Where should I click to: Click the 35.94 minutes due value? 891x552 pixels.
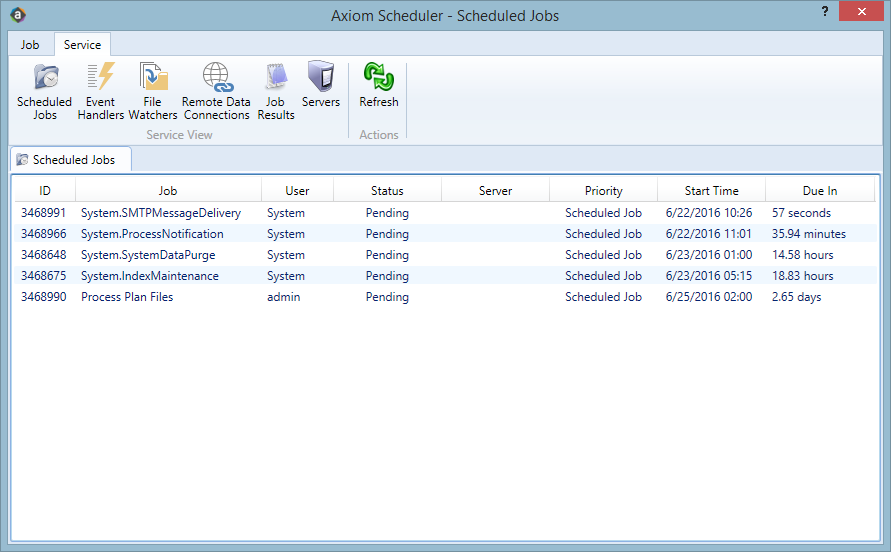(x=809, y=234)
